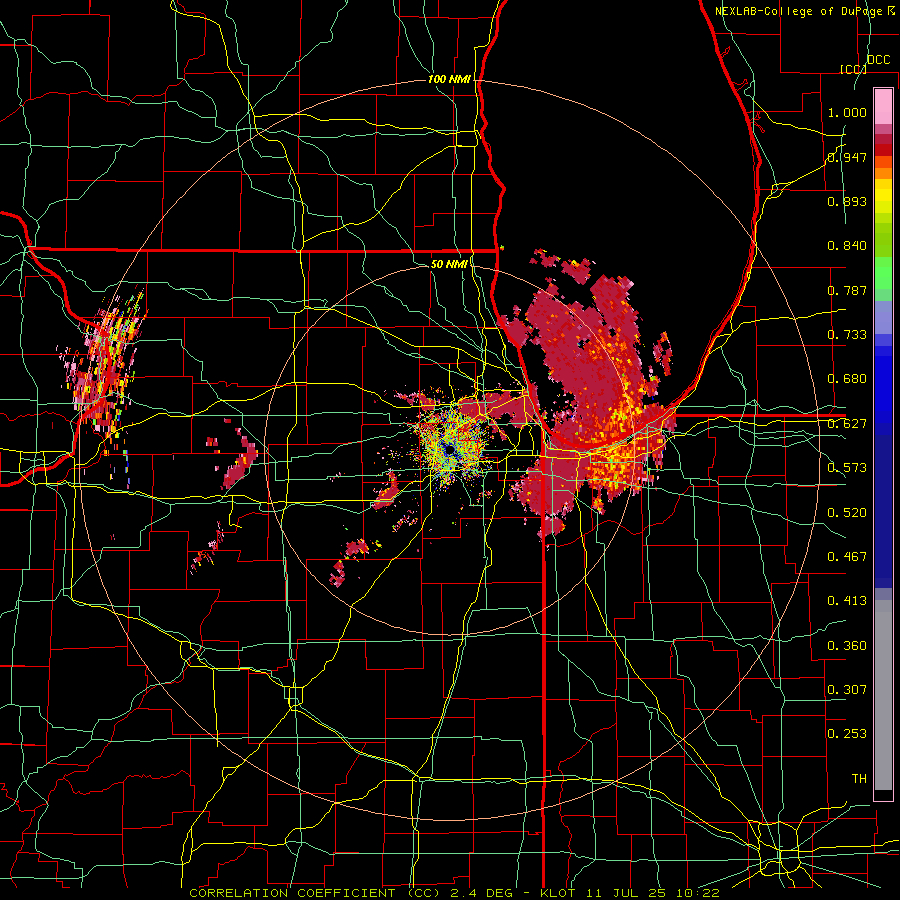Click the 2.4 DEG elevation angle text
Image resolution: width=900 pixels, height=900 pixels.
pyautogui.click(x=482, y=893)
